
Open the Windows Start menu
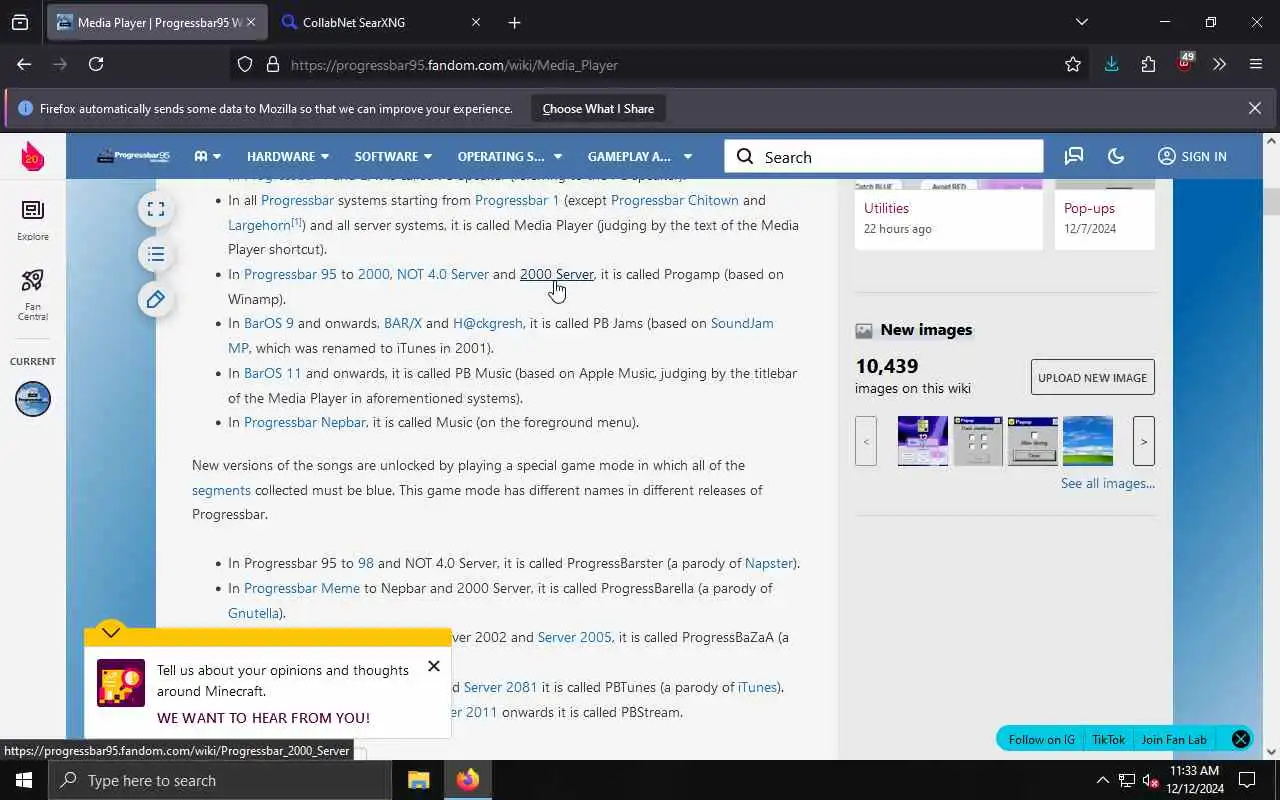[24, 780]
